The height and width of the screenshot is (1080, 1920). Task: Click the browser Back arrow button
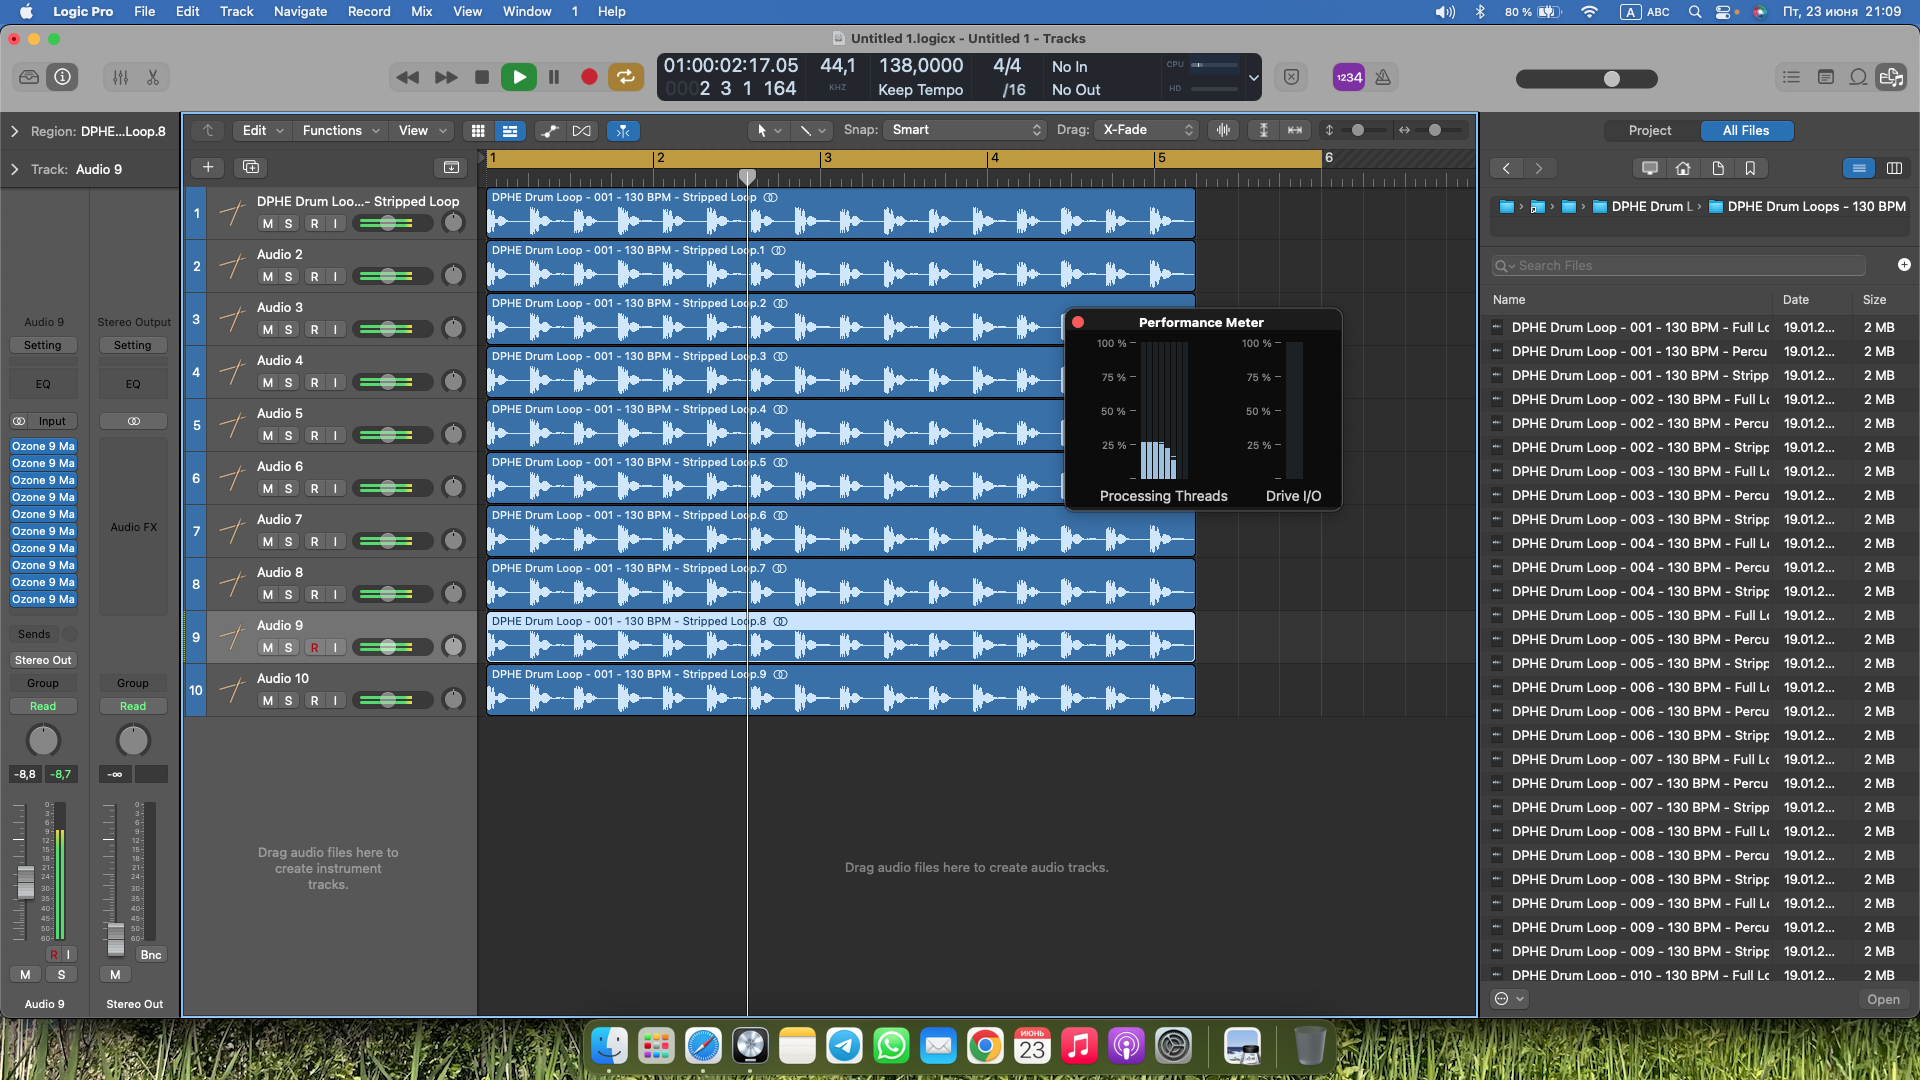1506,168
